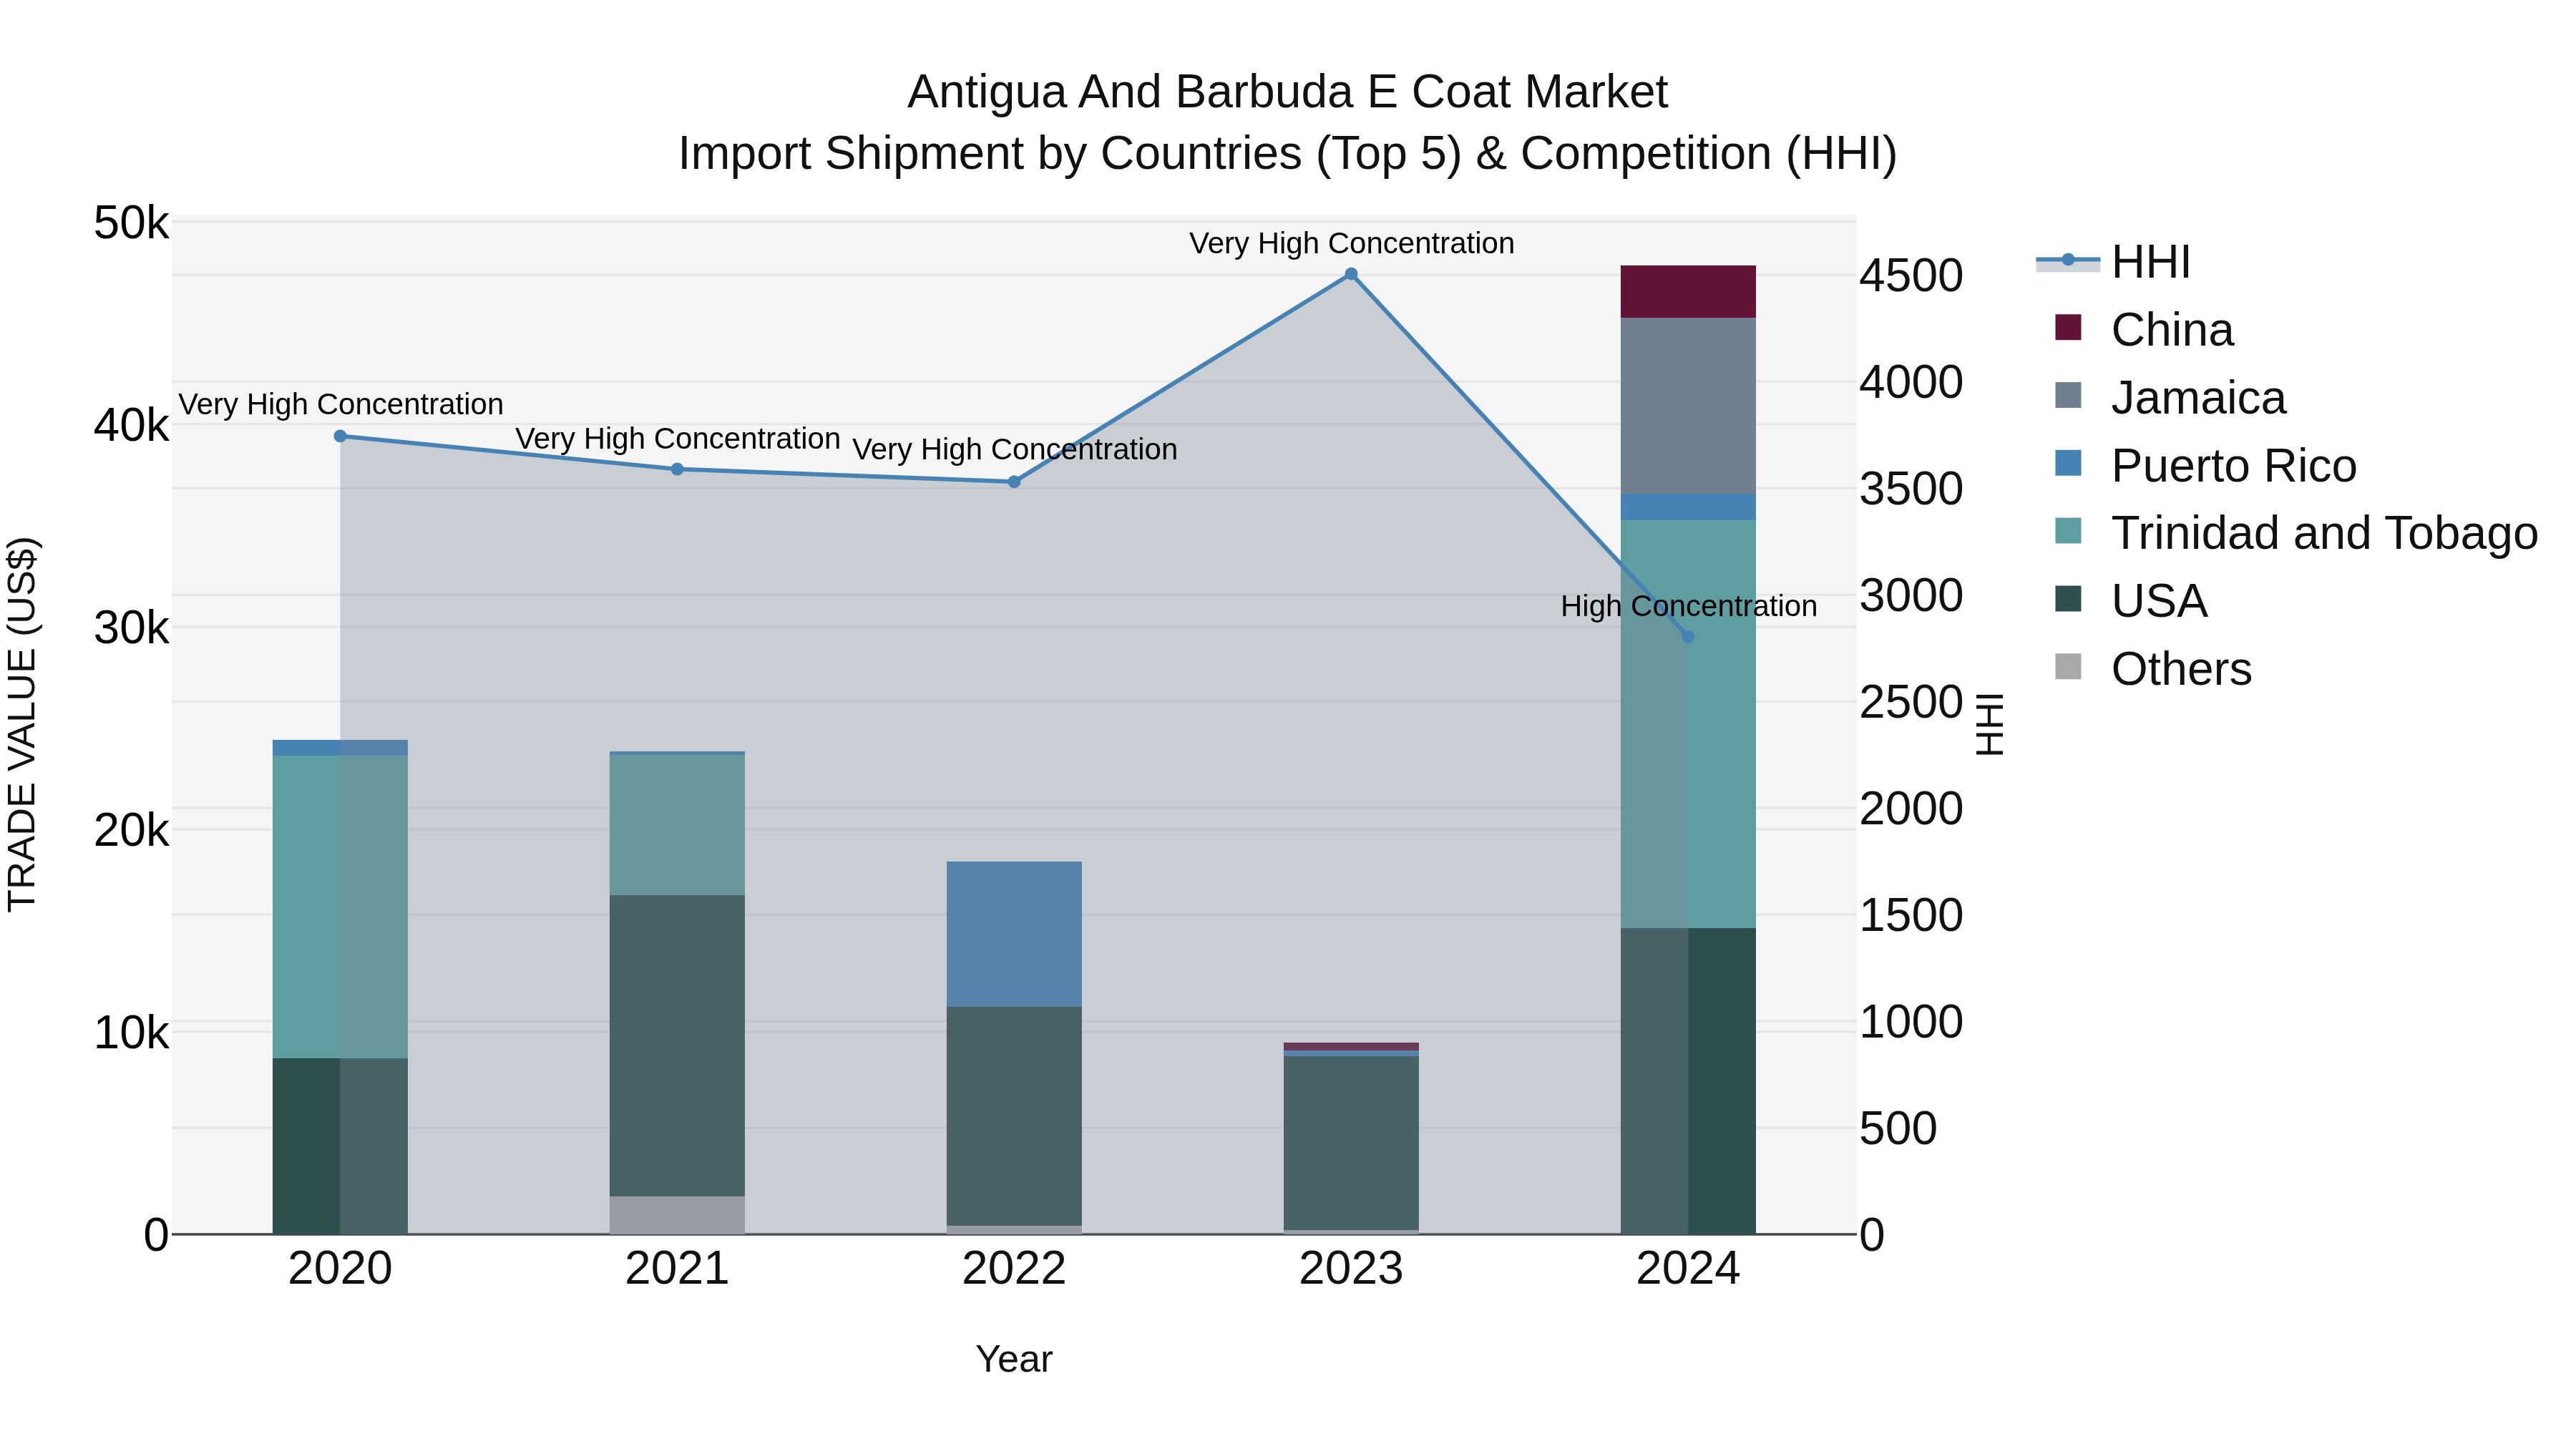Screen dimensions: 2576x1449
Task: Click the '500' right axis tick label
Action: (x=1898, y=1129)
